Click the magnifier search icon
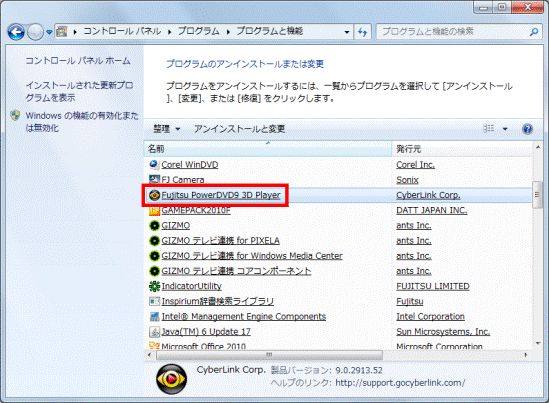The width and height of the screenshot is (549, 403). (534, 32)
